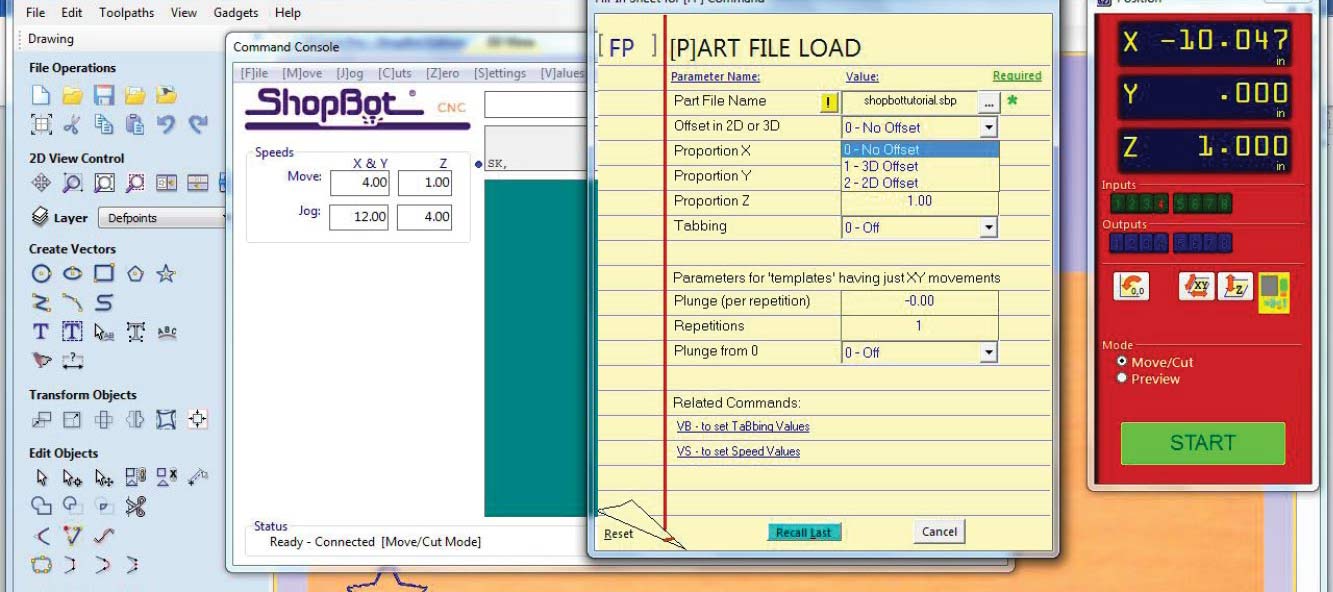Viewport: 1333px width, 592px height.
Task: Open 'VB - to set TaBbing Values' link
Action: pyautogui.click(x=743, y=426)
